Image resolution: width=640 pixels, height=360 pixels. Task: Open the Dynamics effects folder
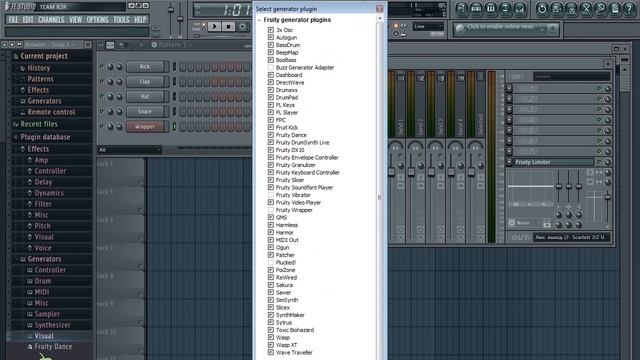(49, 193)
